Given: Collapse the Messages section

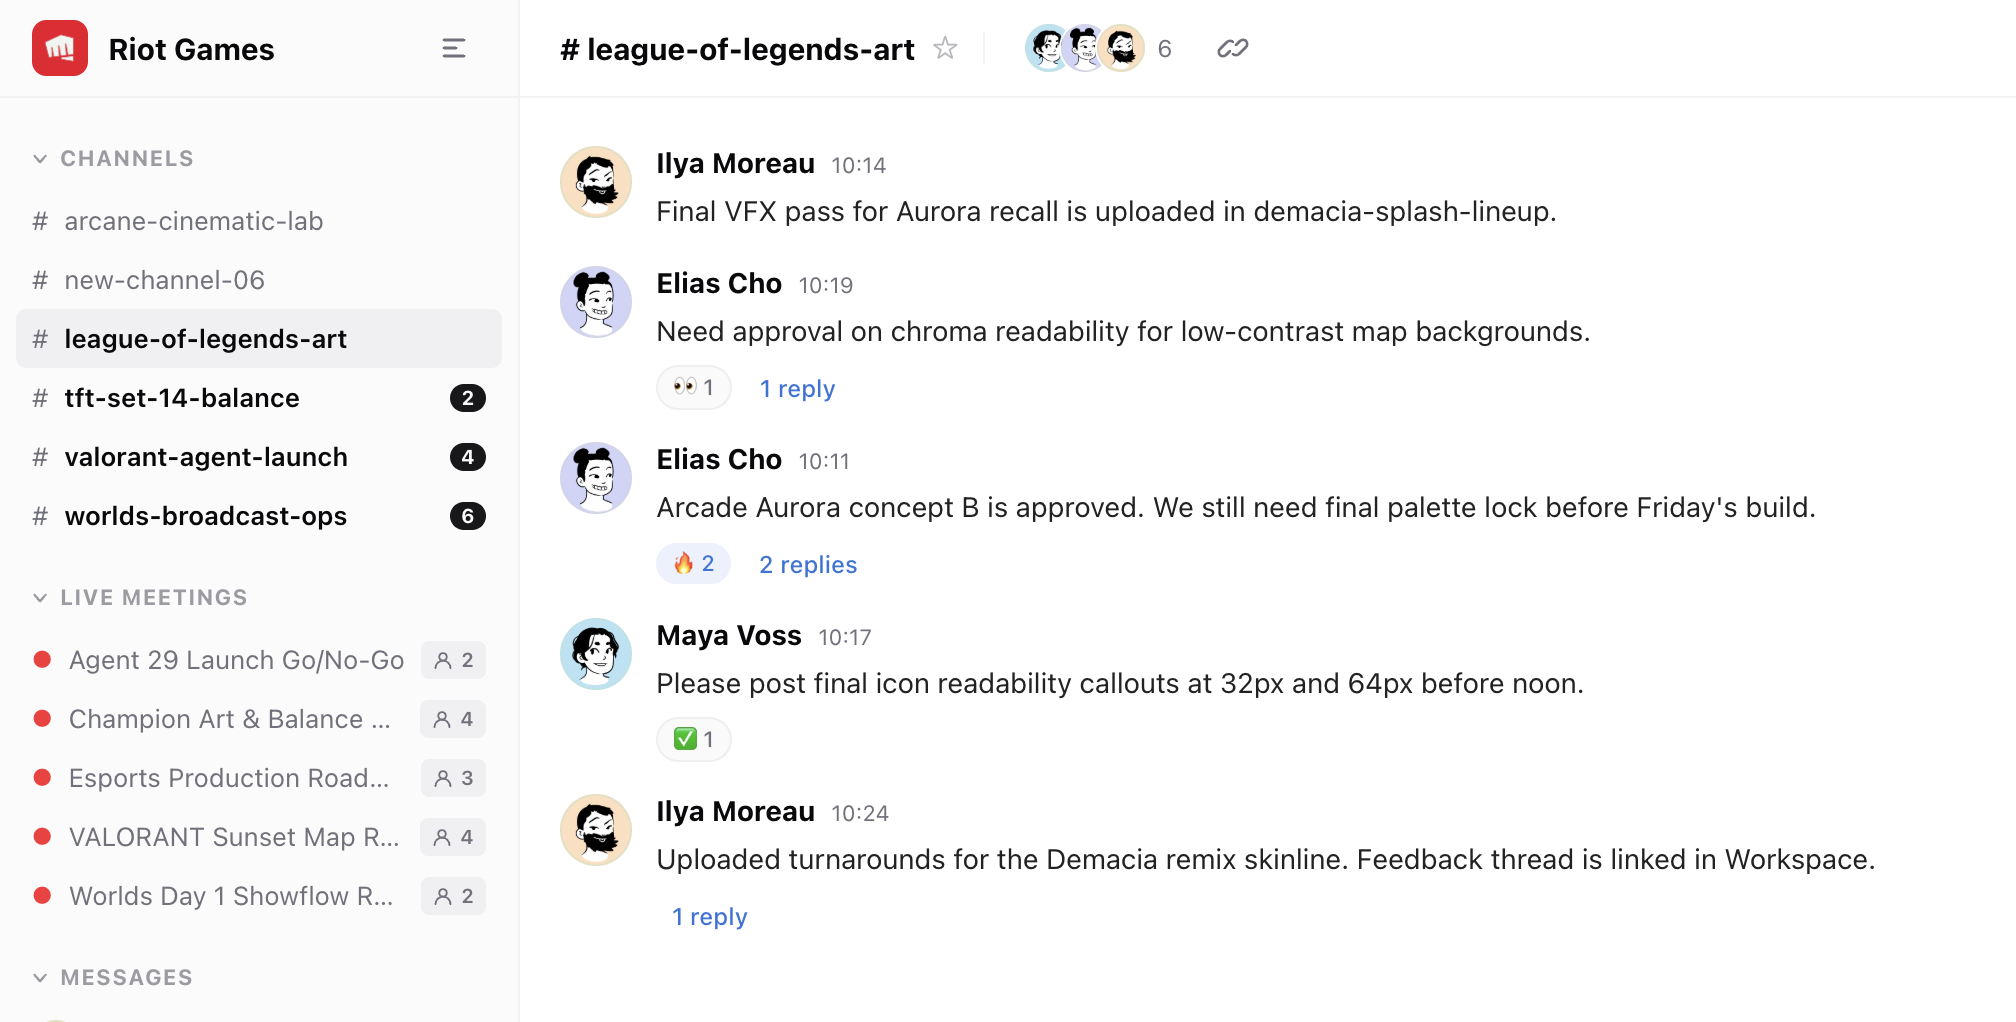Looking at the screenshot, I should pyautogui.click(x=40, y=978).
